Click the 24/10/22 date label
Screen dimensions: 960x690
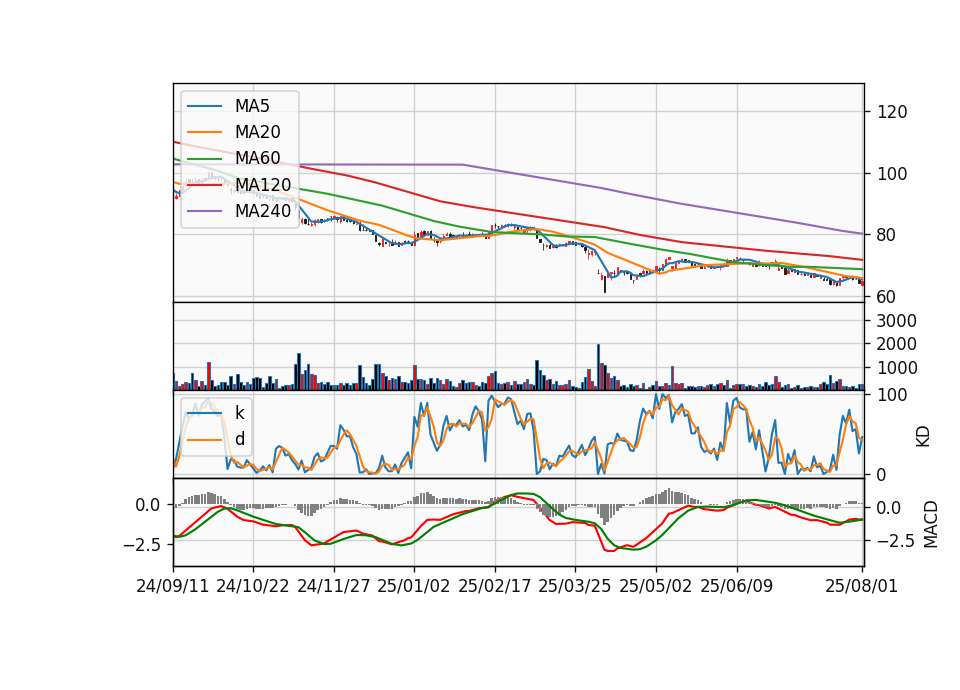click(253, 586)
